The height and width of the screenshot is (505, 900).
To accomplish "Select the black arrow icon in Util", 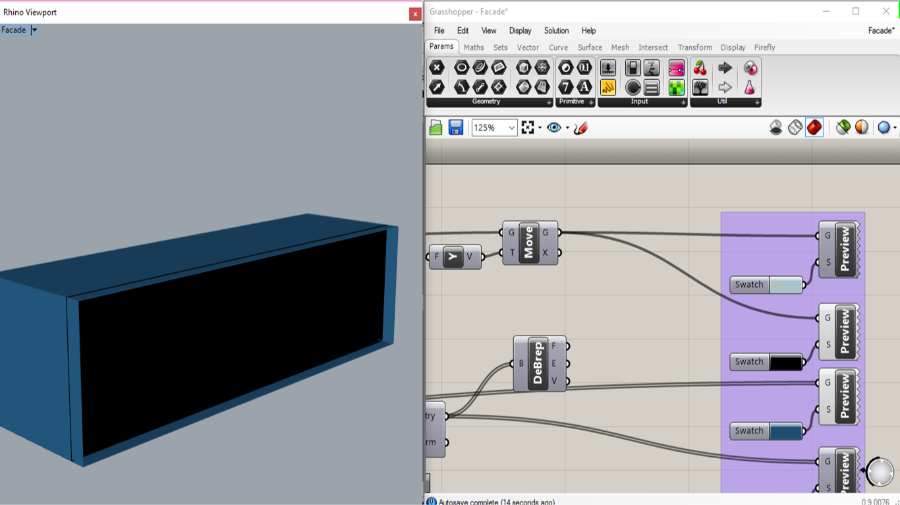I will pyautogui.click(x=725, y=68).
